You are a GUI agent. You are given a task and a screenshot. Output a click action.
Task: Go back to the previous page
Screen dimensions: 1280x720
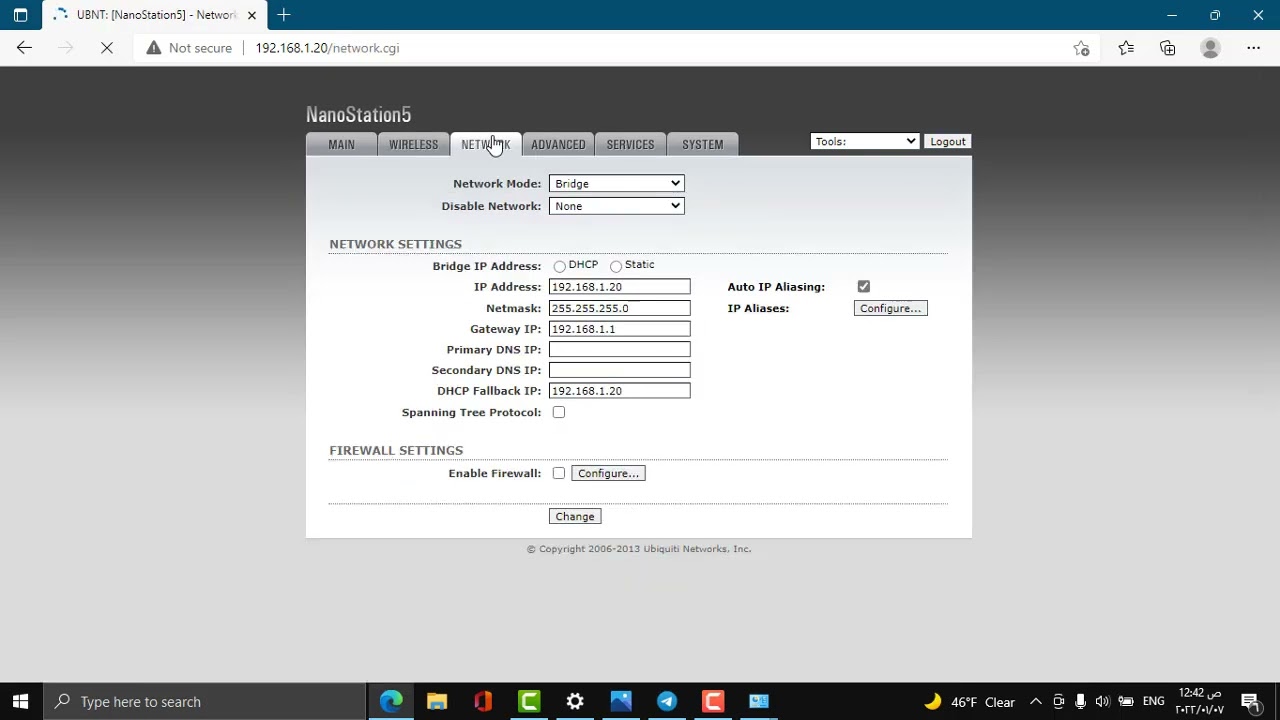pyautogui.click(x=24, y=48)
